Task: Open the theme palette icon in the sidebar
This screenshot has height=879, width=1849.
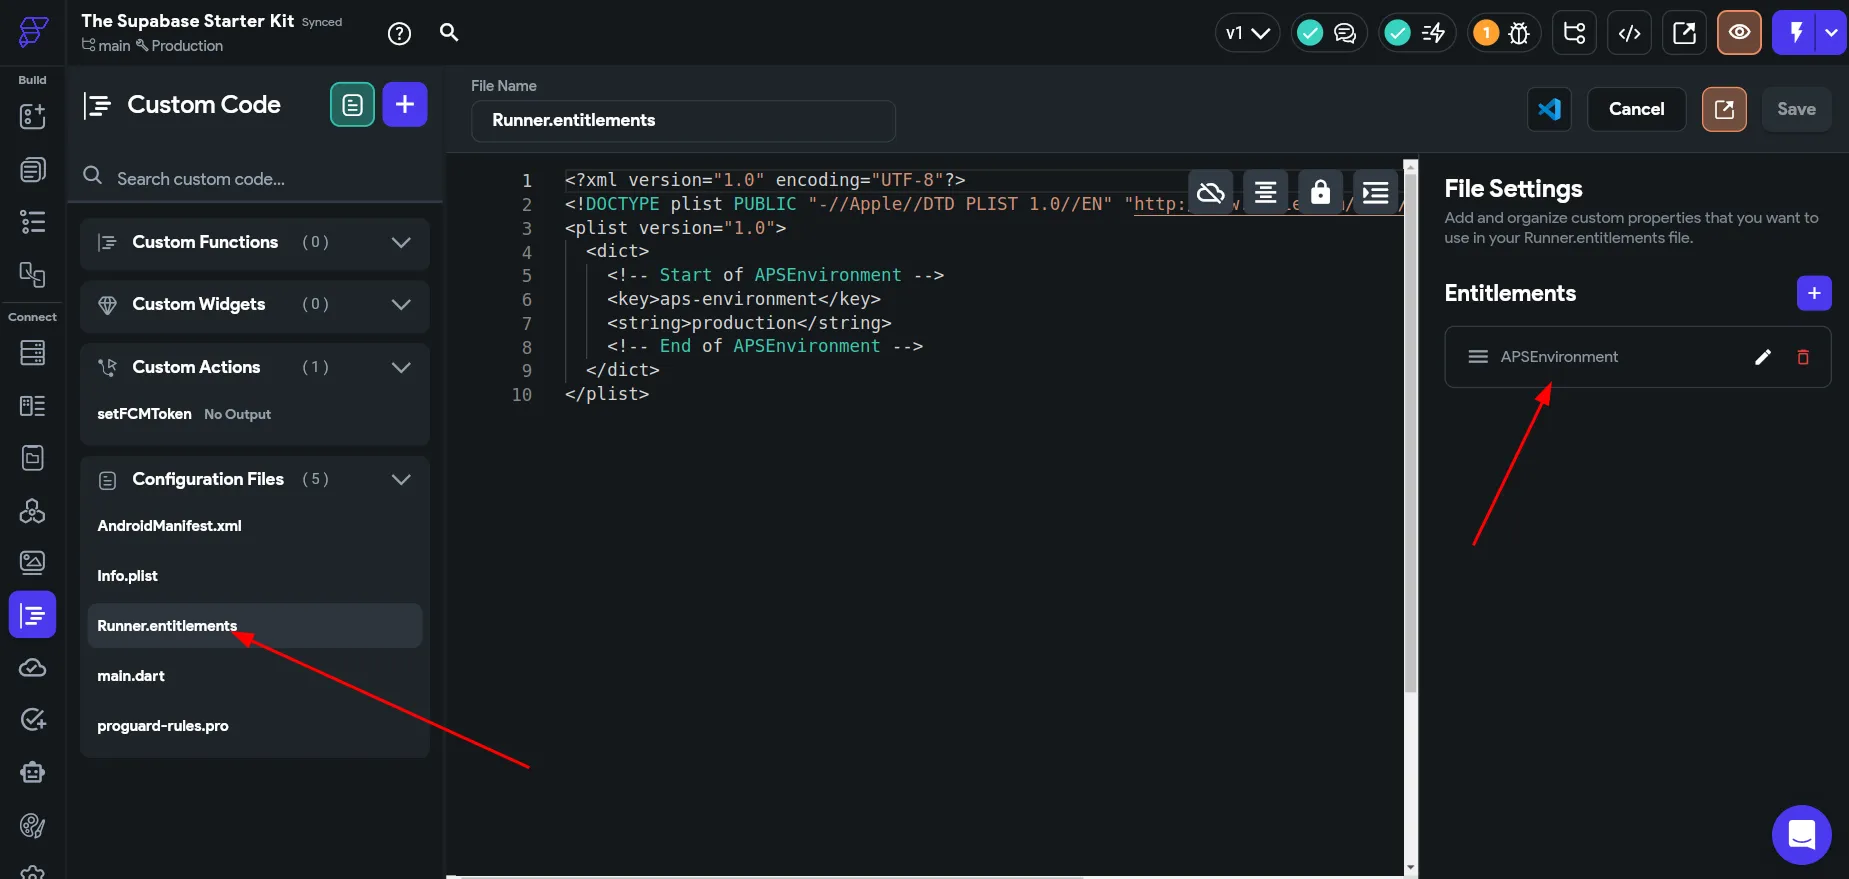Action: pyautogui.click(x=32, y=825)
